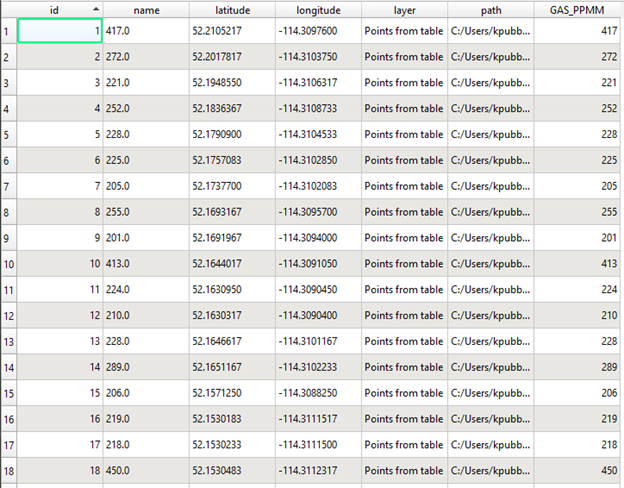The height and width of the screenshot is (488, 624).
Task: Click longitude cell -114.3103750
Action: pos(318,57)
